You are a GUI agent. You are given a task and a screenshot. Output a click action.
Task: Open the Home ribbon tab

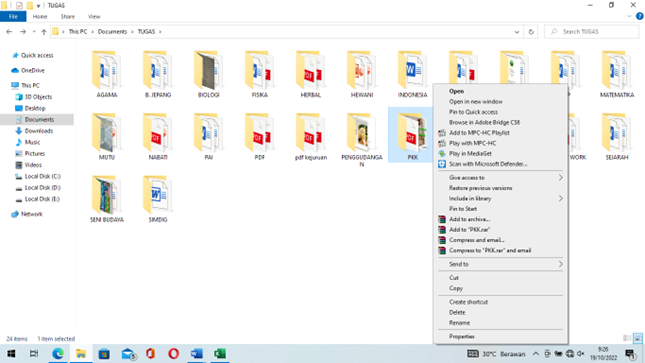[40, 16]
